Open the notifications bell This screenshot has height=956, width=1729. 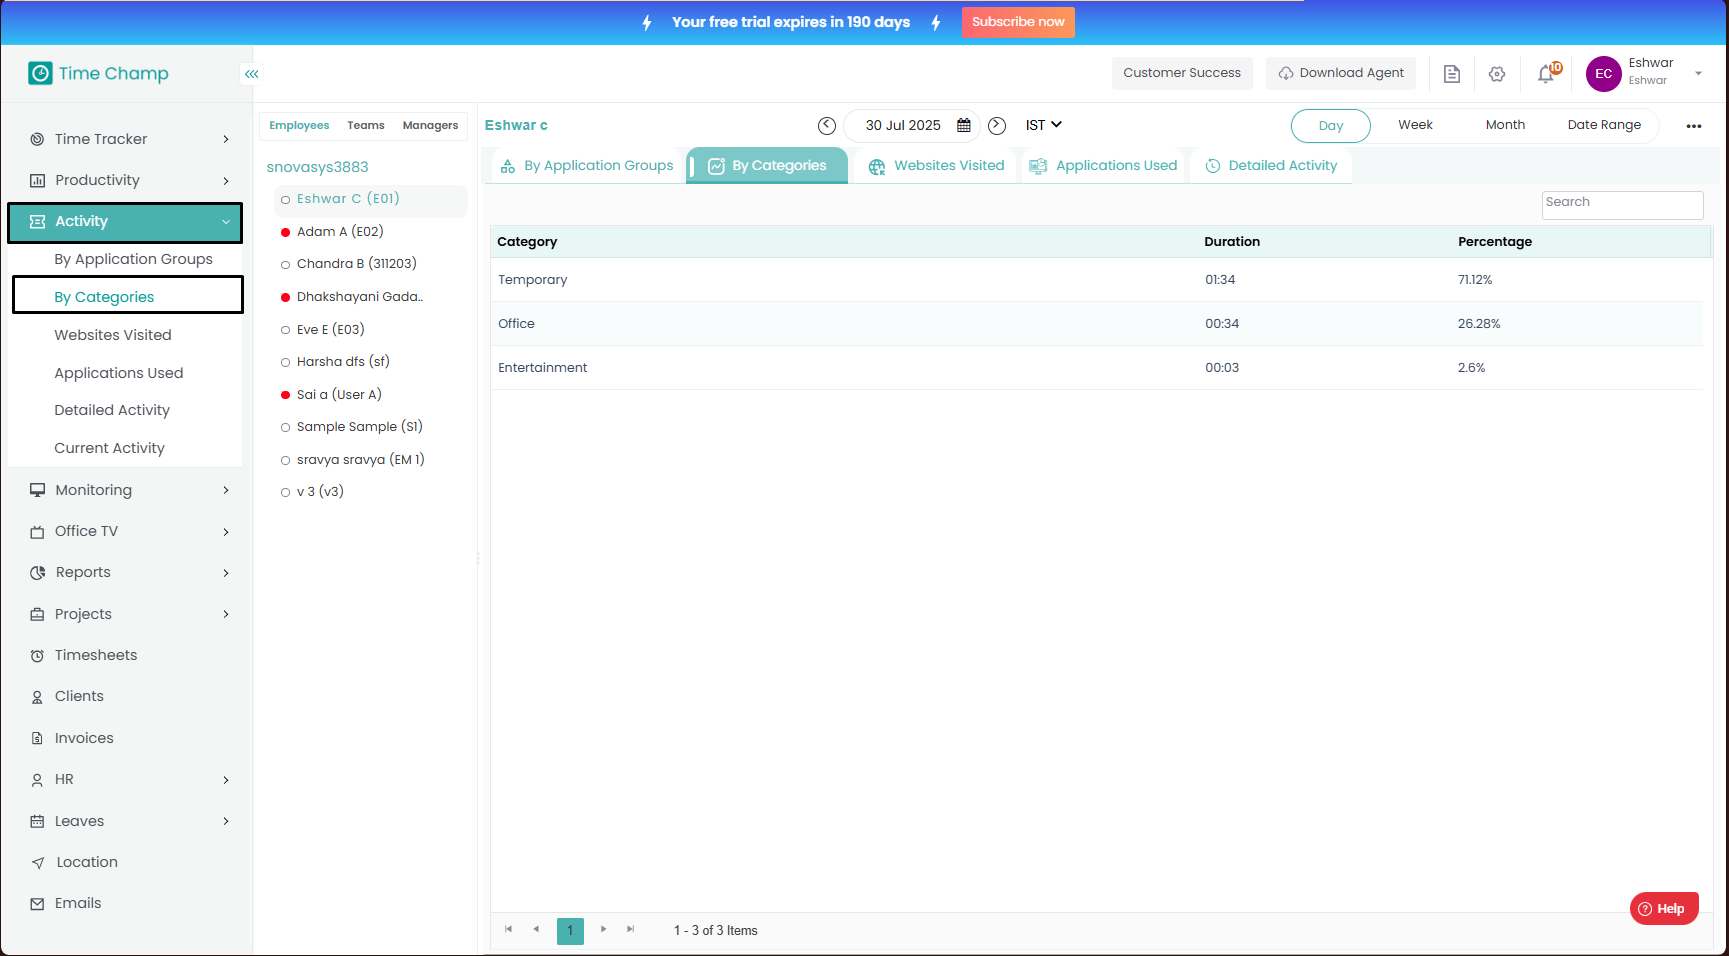click(1546, 74)
